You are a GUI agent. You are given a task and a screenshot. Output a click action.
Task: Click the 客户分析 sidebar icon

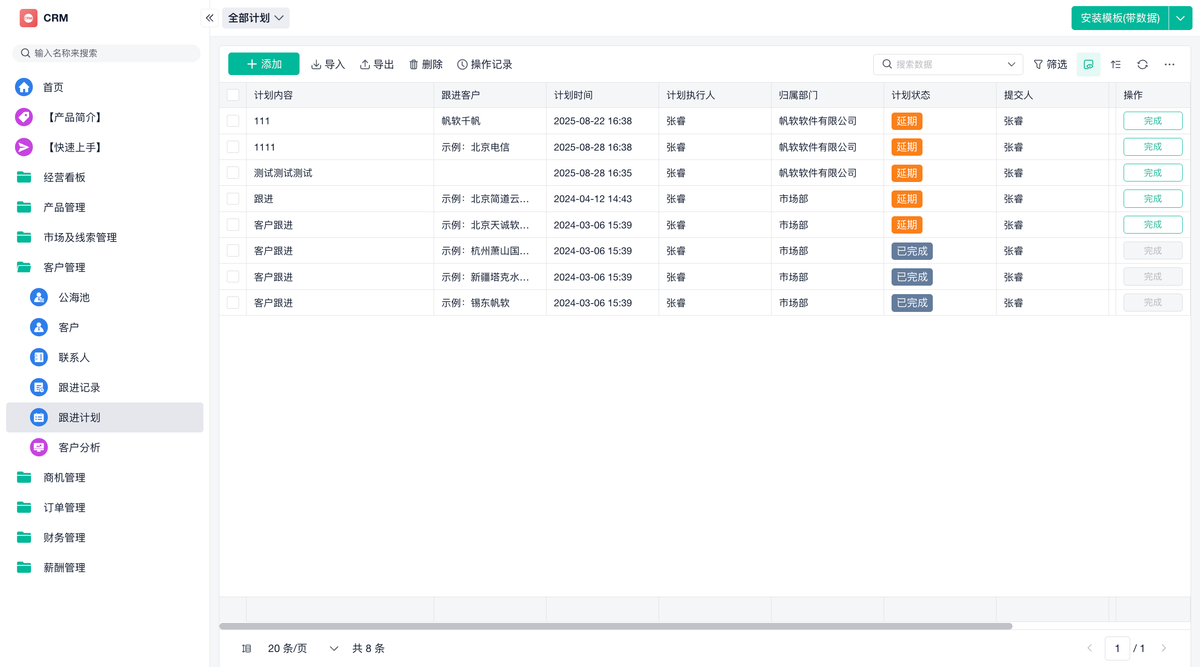pos(39,447)
